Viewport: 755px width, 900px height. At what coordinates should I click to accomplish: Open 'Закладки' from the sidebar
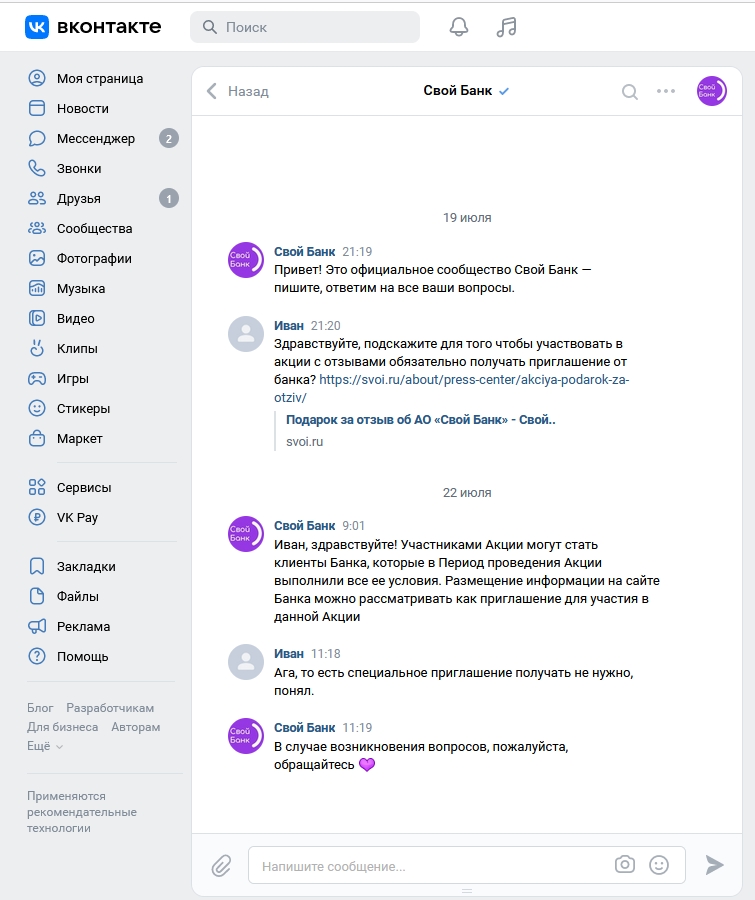click(x=86, y=566)
